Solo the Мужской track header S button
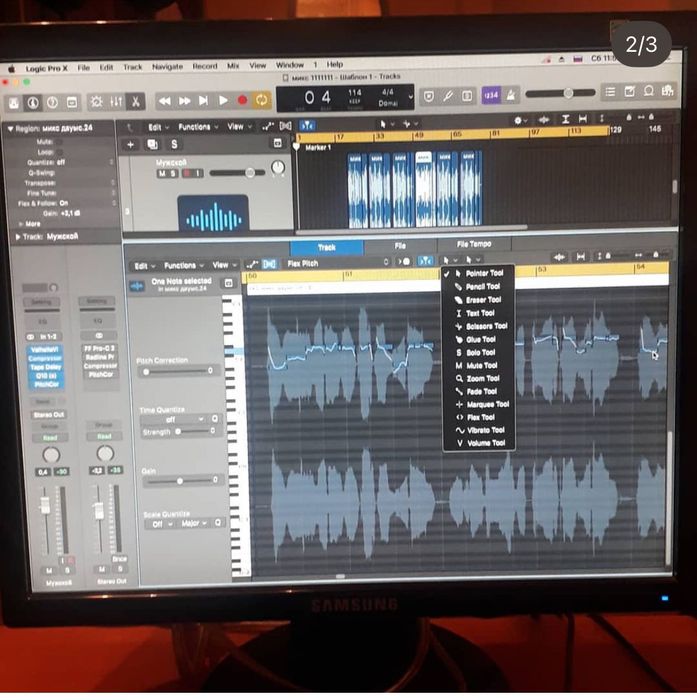 pos(172,173)
